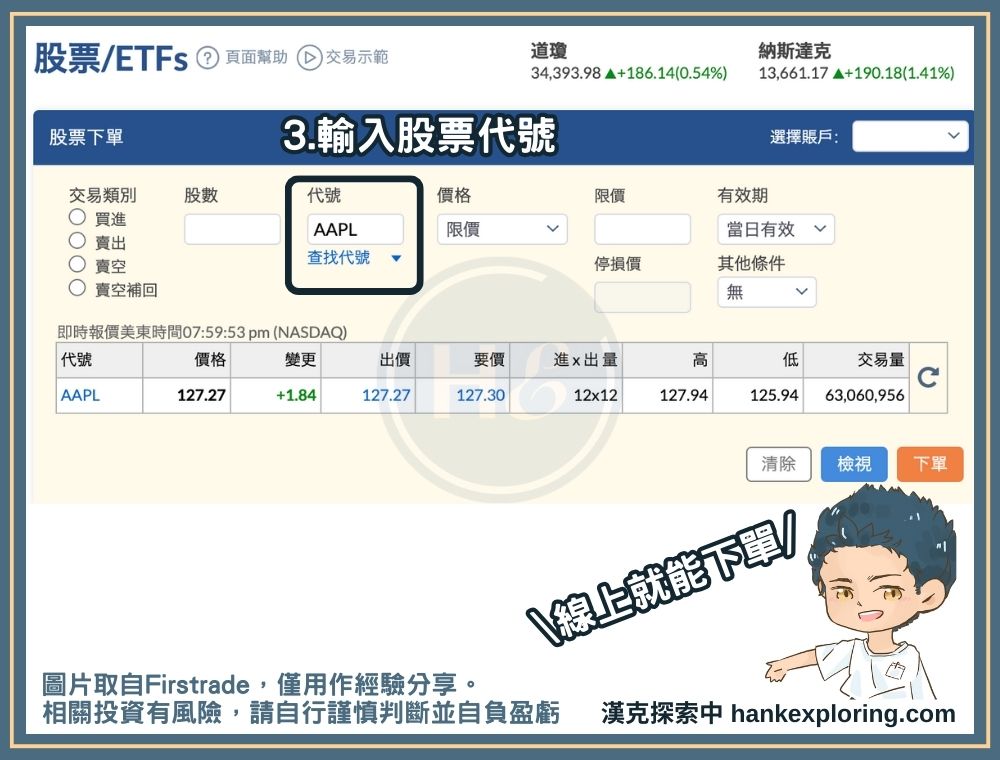
Task: Click the 限價 limit price input
Action: 642,229
